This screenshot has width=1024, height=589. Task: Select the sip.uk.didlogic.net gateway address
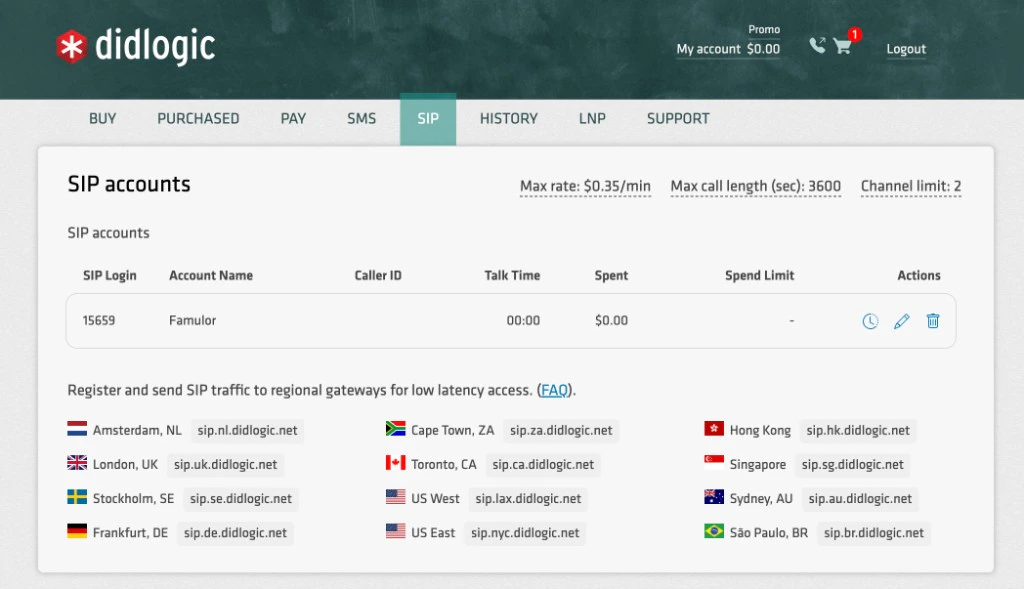tap(225, 464)
